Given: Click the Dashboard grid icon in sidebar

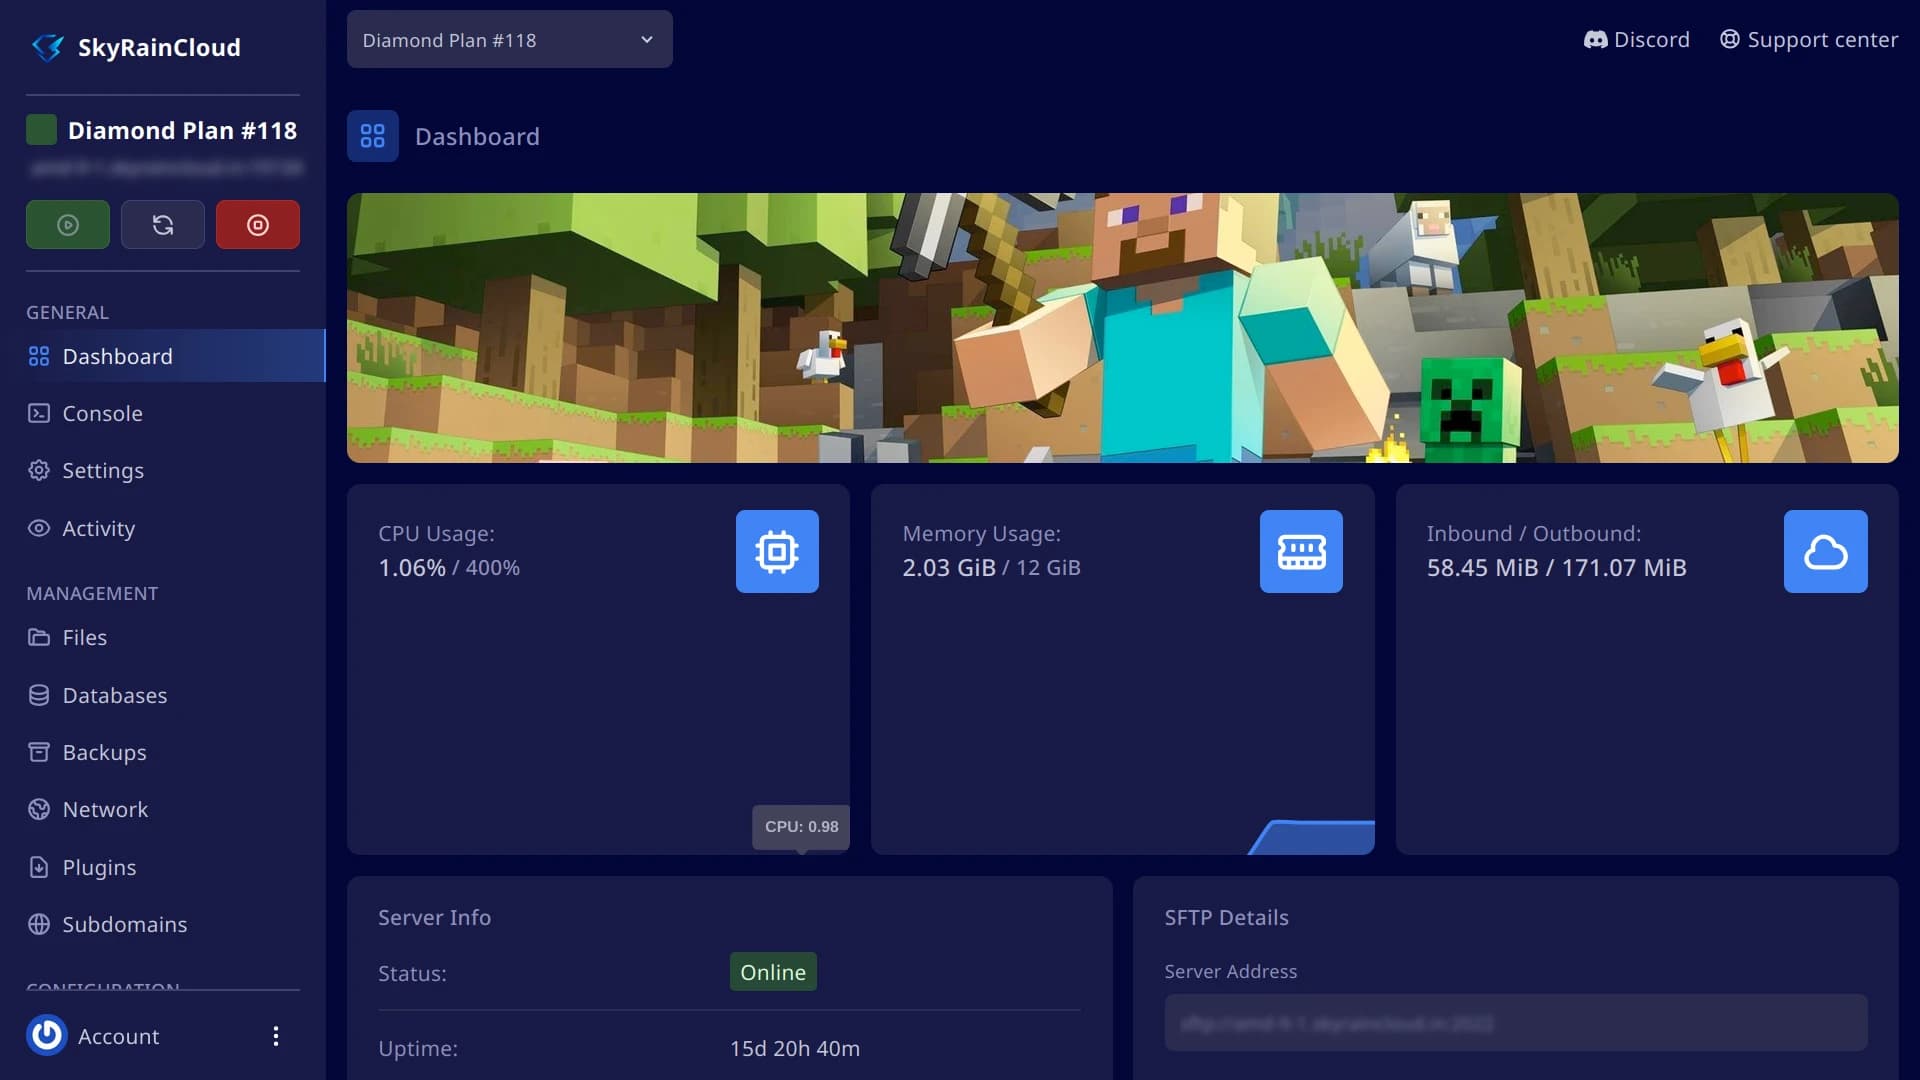Looking at the screenshot, I should (39, 356).
